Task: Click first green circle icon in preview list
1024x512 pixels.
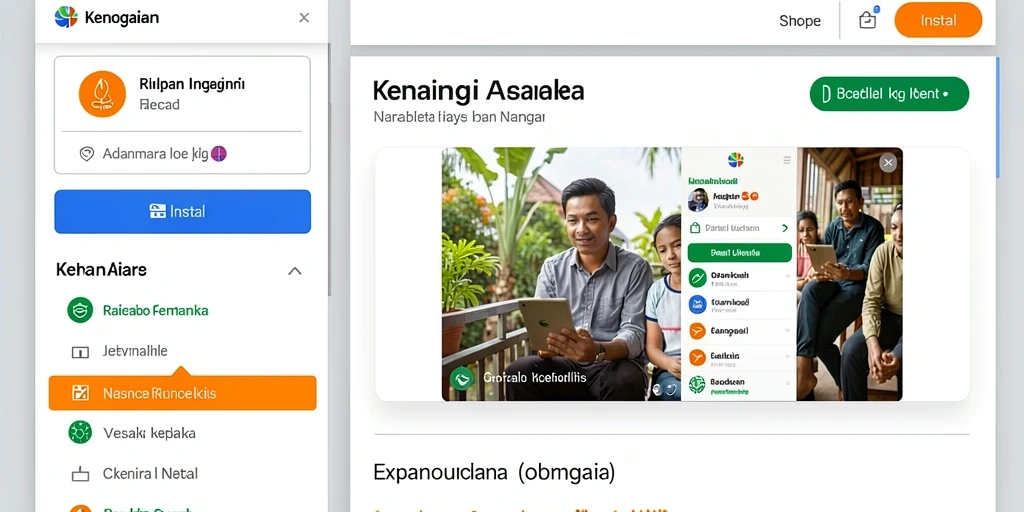Action: [697, 278]
